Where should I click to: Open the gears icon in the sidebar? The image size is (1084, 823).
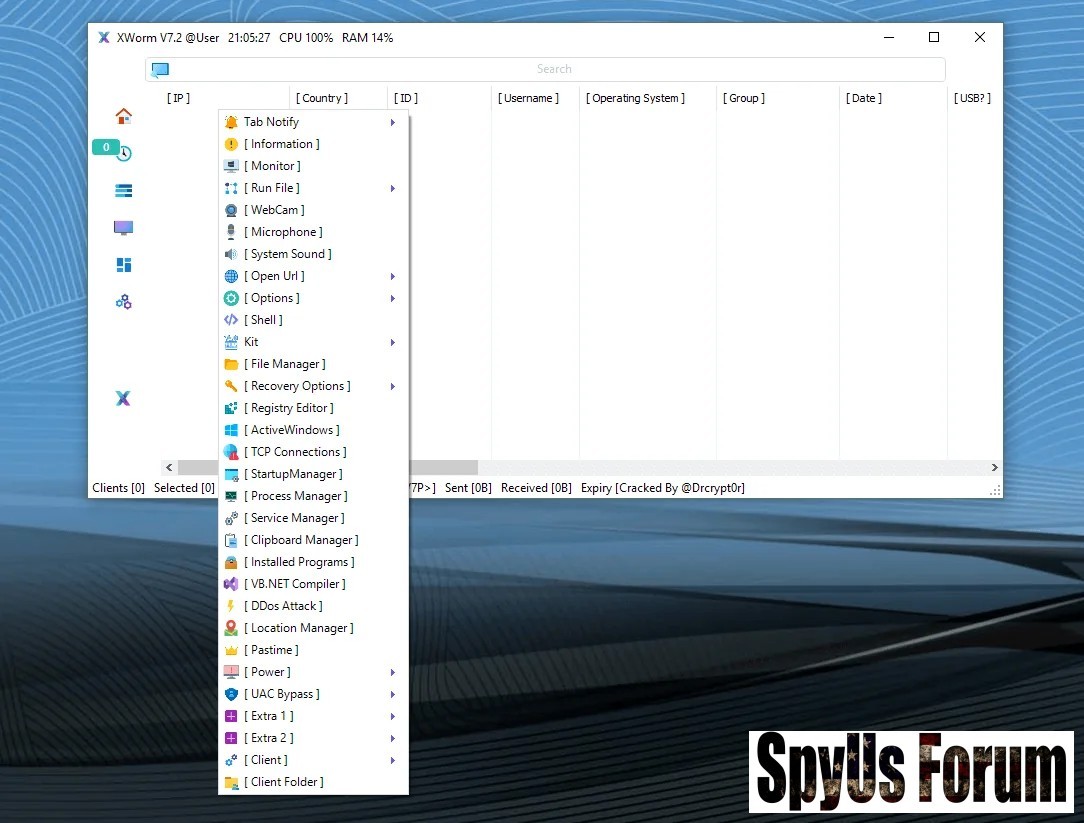pos(123,302)
